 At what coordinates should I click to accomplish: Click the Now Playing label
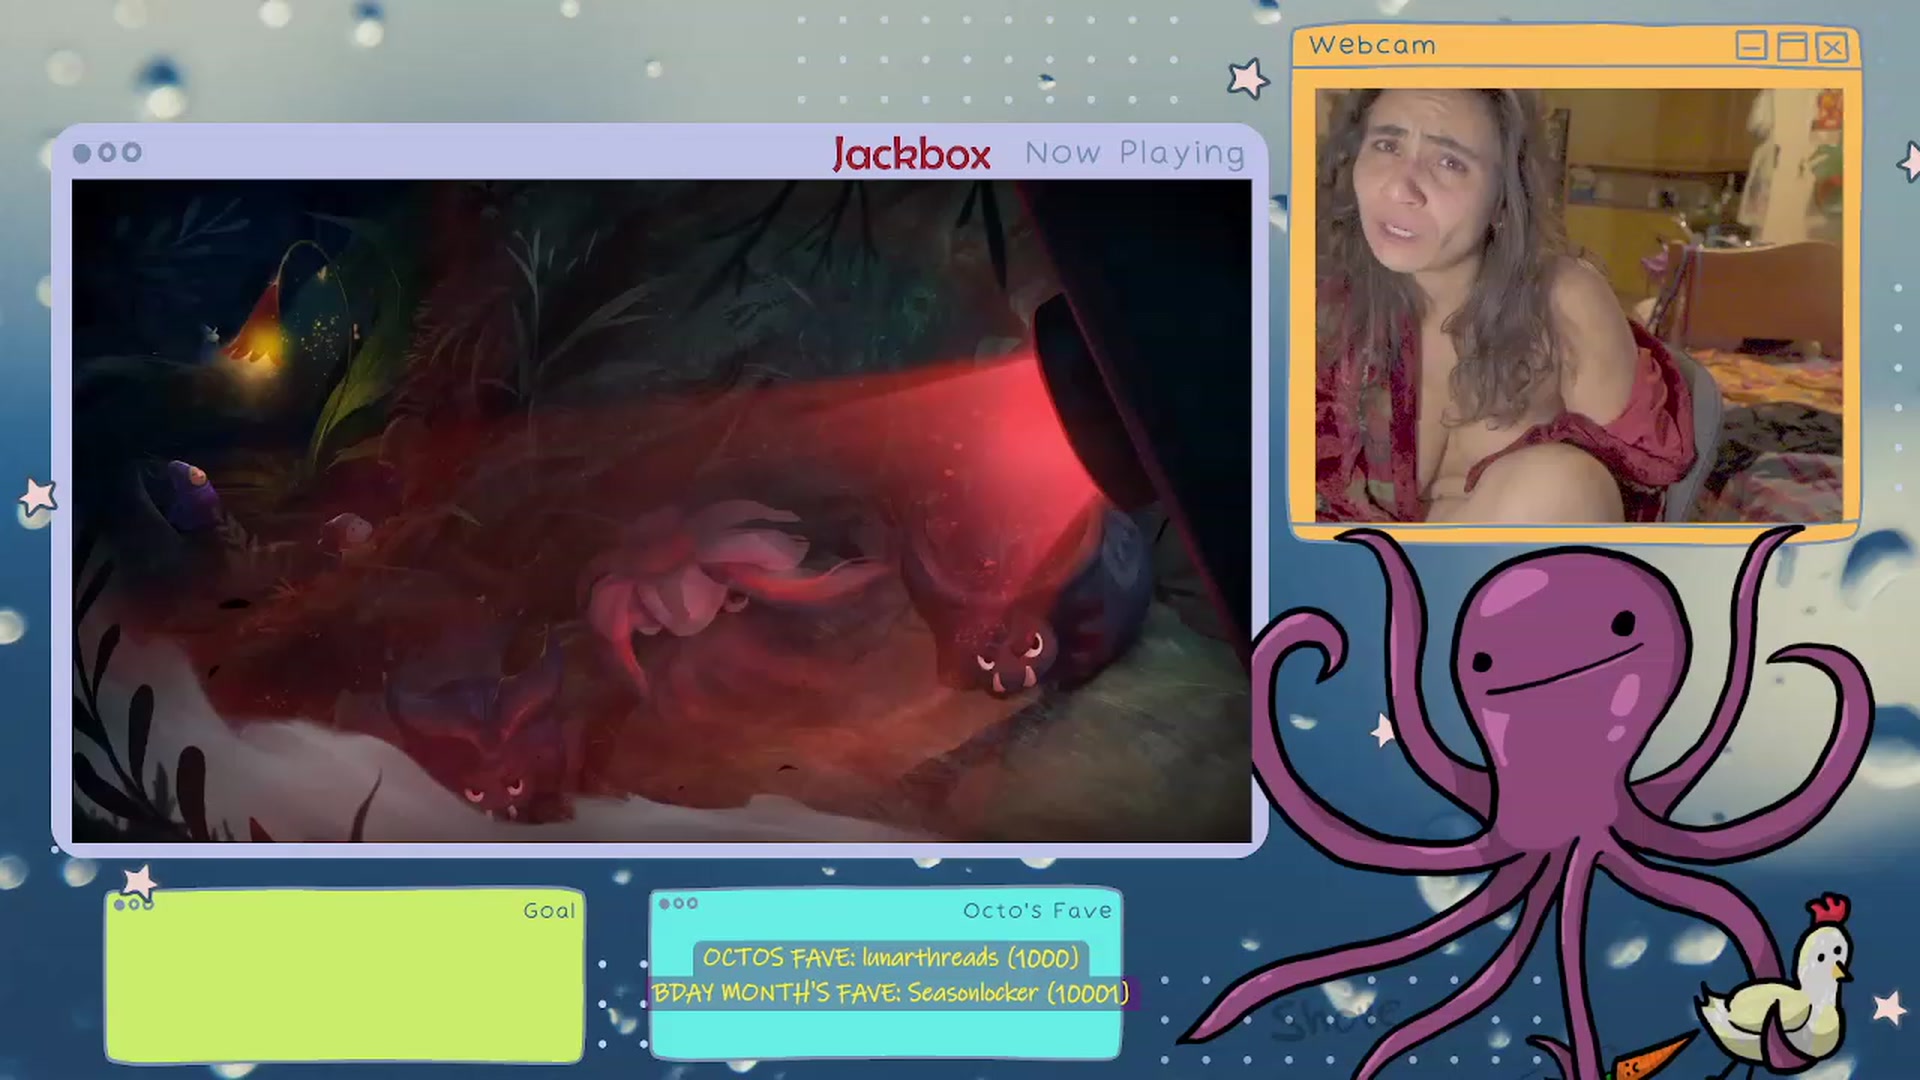[1135, 153]
